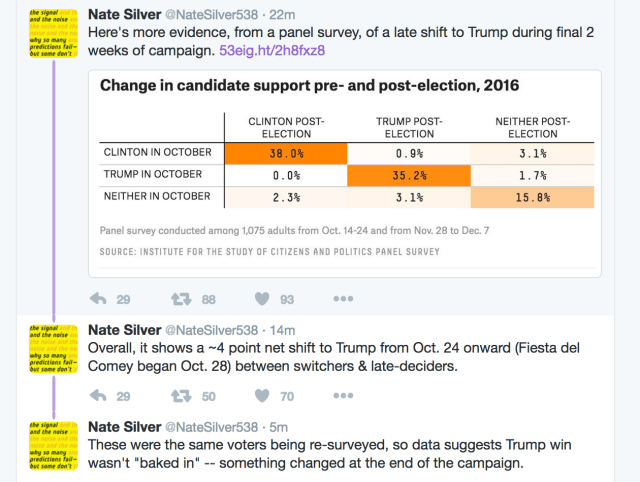This screenshot has height=482, width=640.
Task: Click Nate Silver's name on the third tweet
Action: click(122, 426)
